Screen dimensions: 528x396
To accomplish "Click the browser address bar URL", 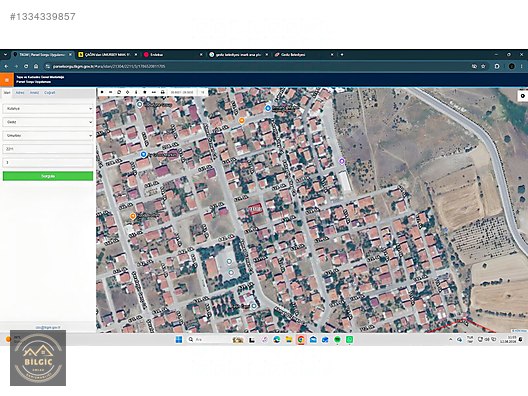I will tap(109, 66).
